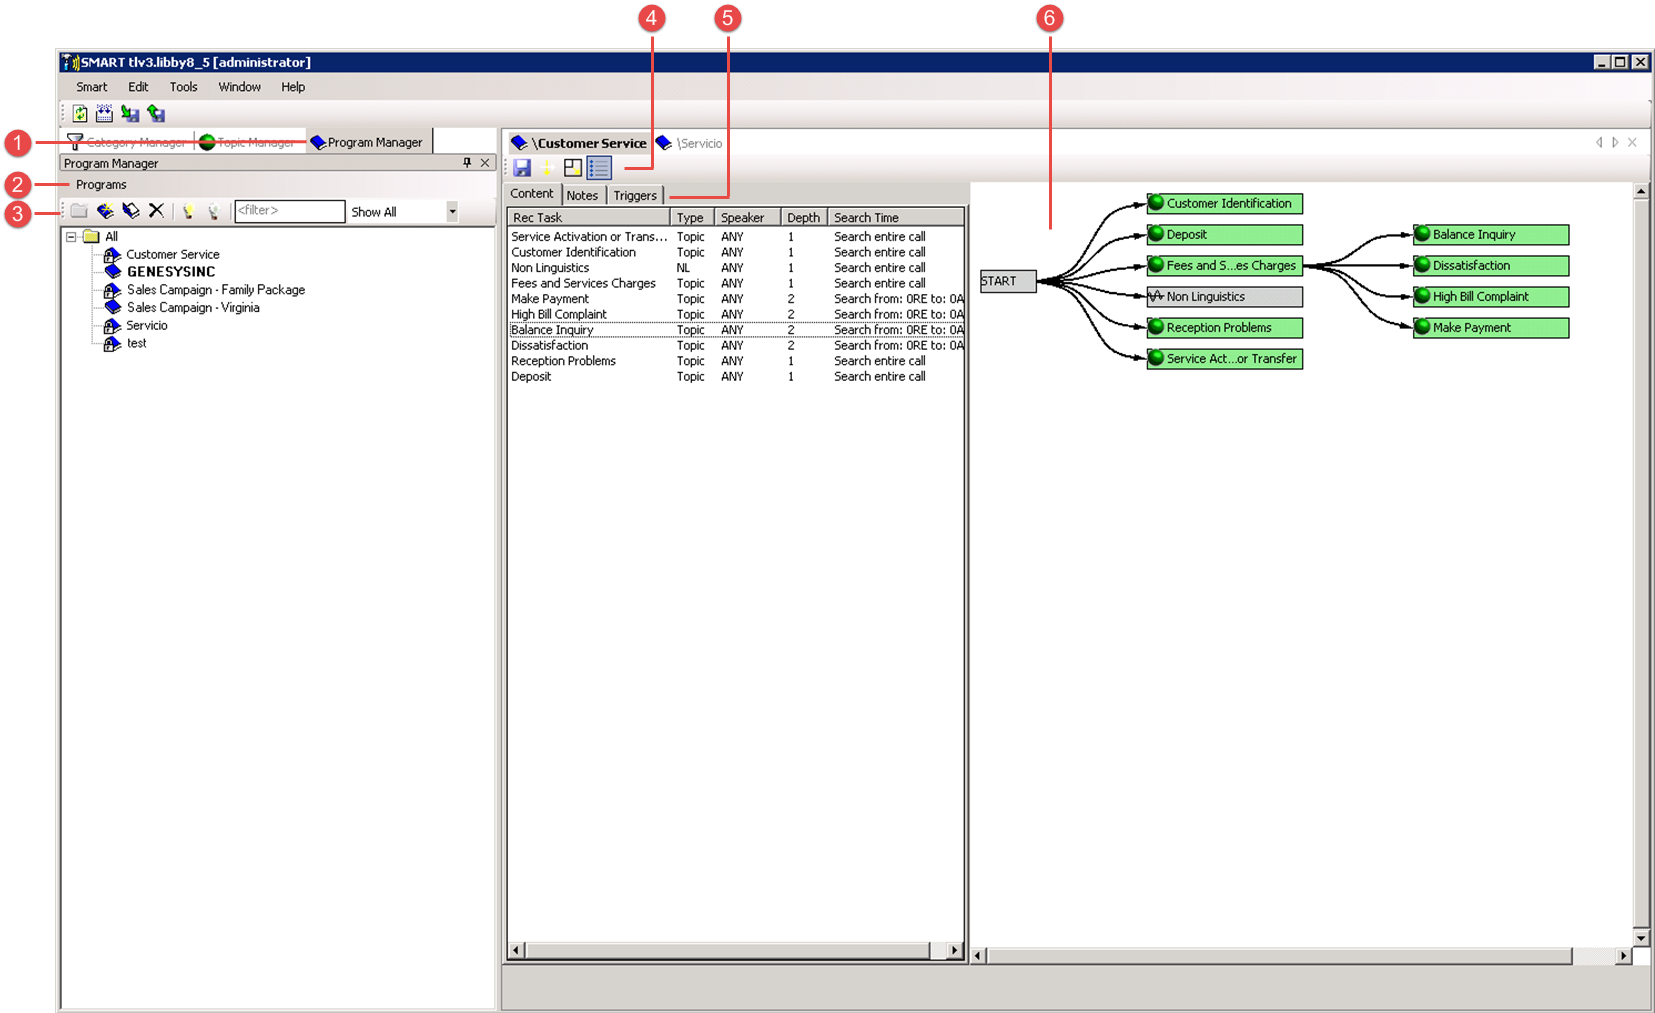
Task: Click the delete X icon in Programs toolbar
Action: pos(156,211)
